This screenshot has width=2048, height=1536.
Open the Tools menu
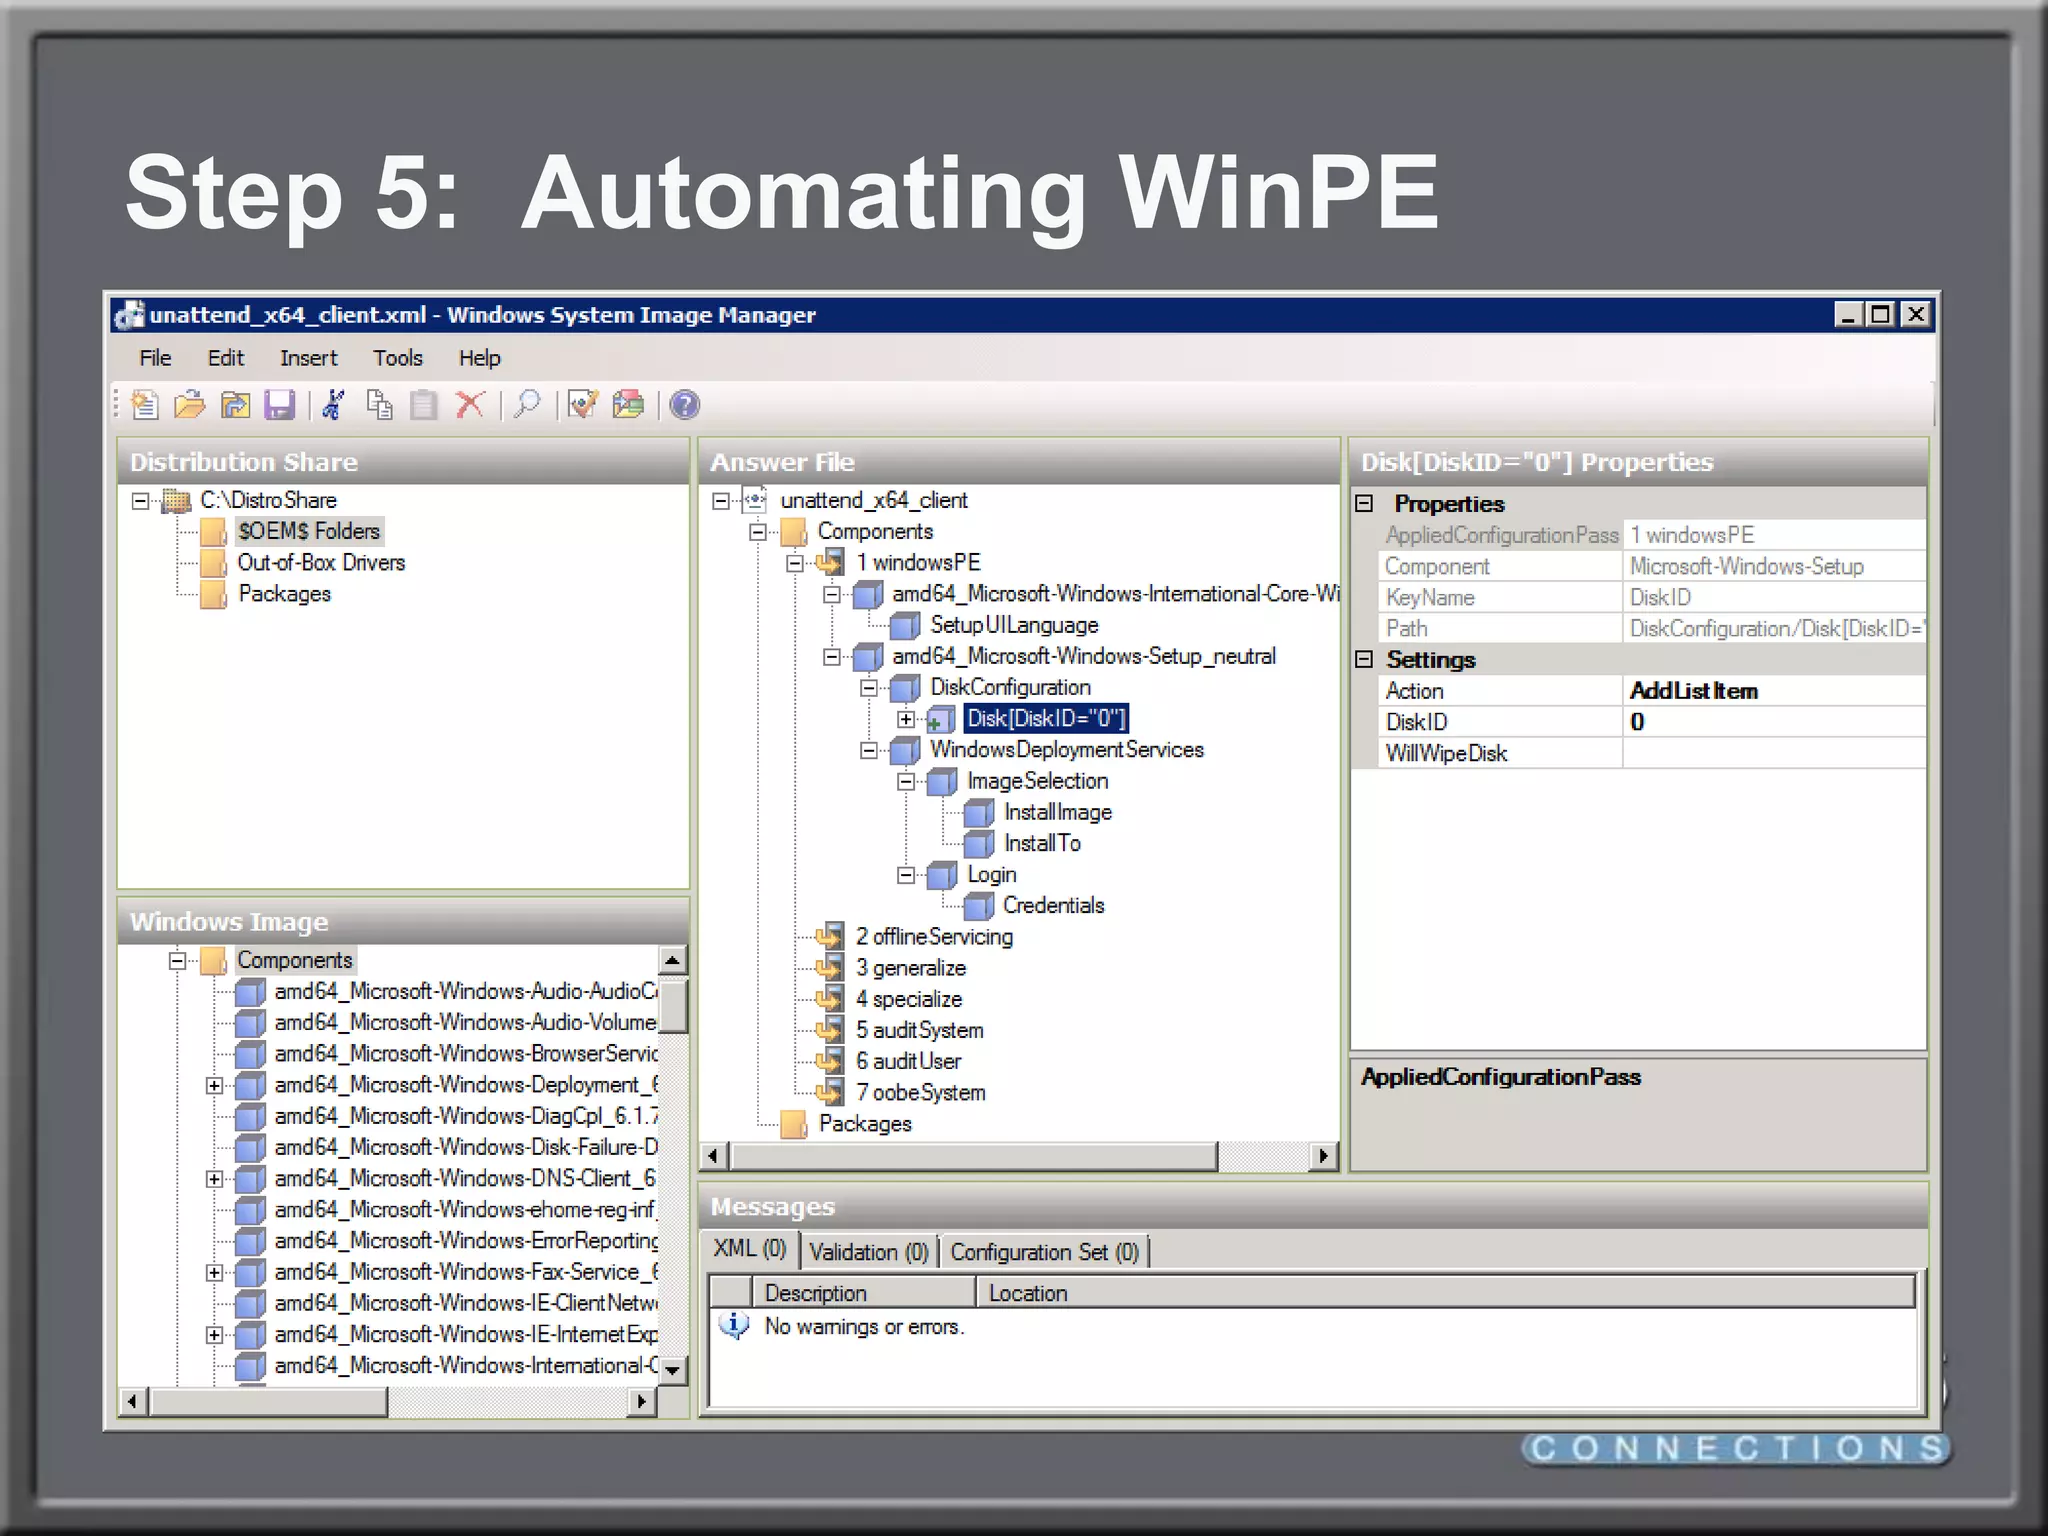[x=398, y=358]
